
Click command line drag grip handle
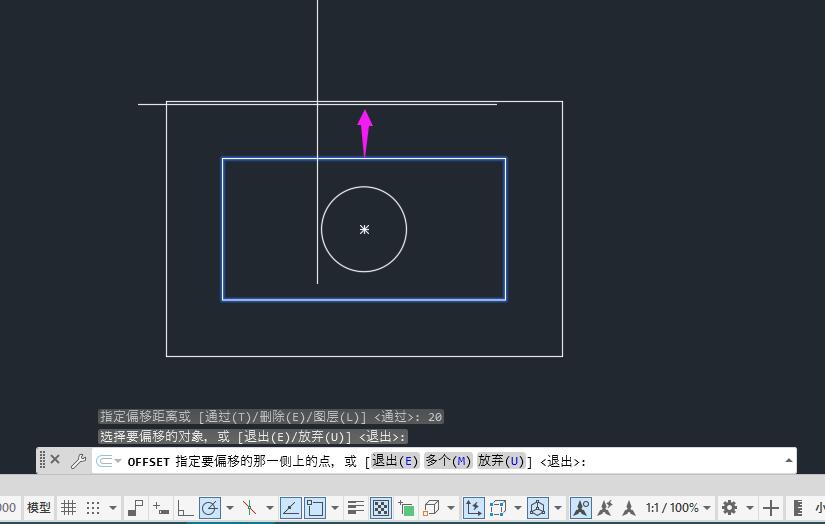pyautogui.click(x=43, y=460)
